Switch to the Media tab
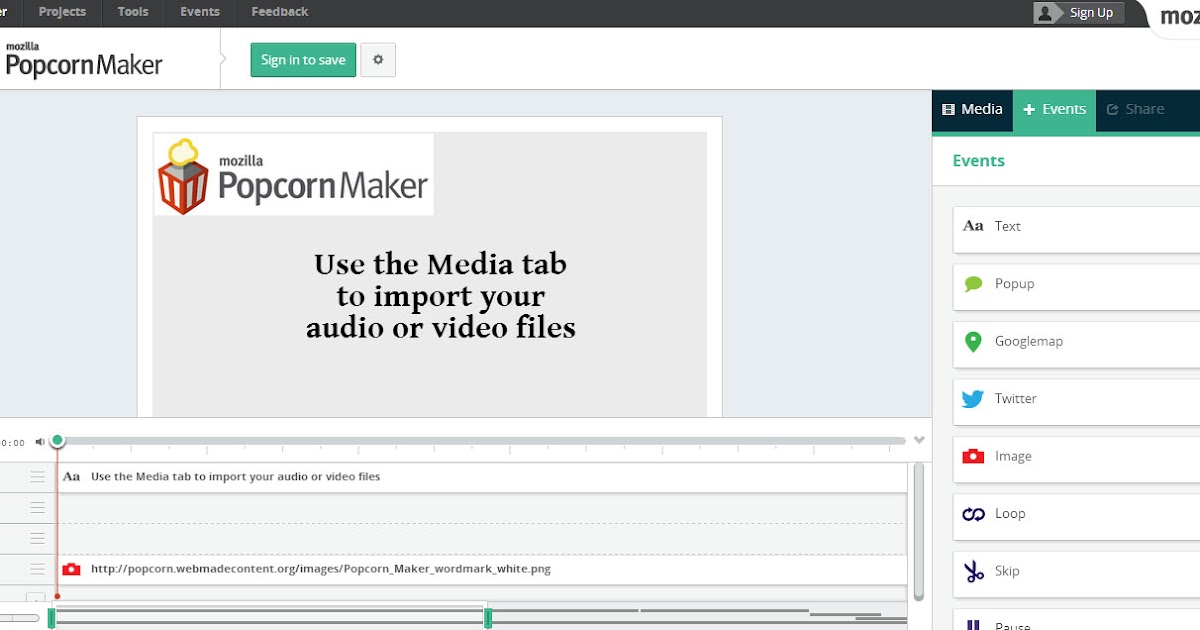The height and width of the screenshot is (630, 1200). pos(972,109)
